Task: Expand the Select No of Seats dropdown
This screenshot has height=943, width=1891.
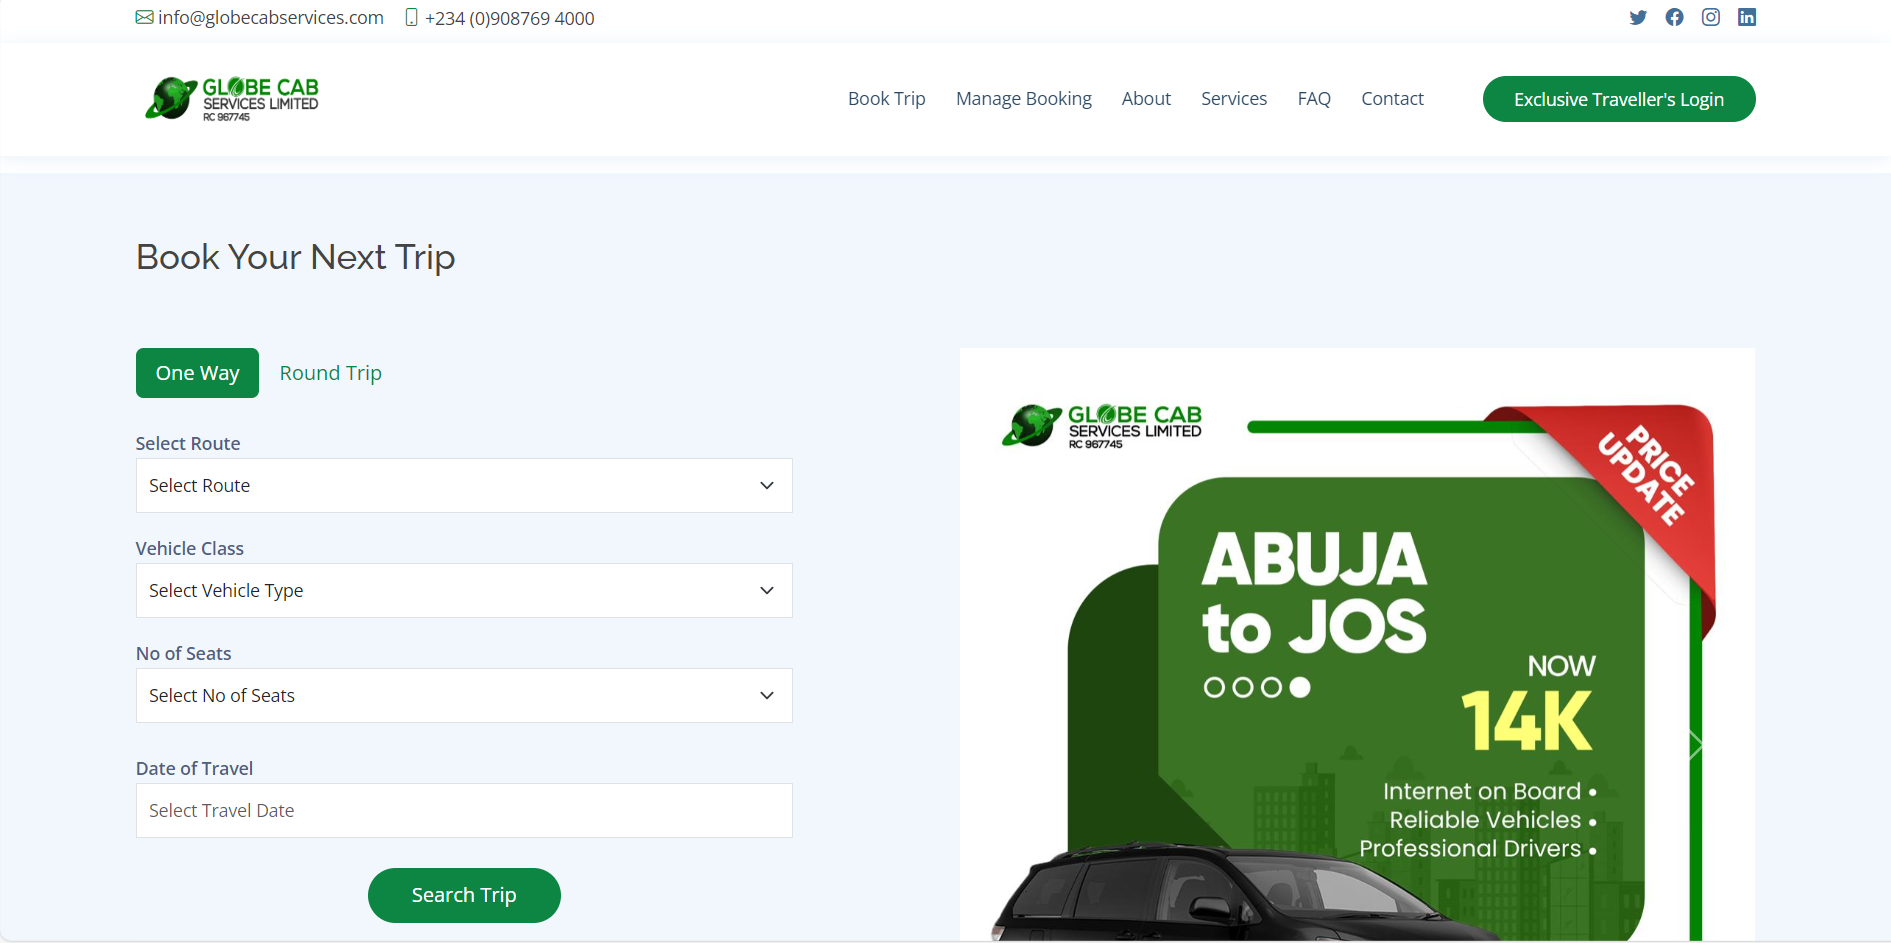Action: click(x=464, y=696)
